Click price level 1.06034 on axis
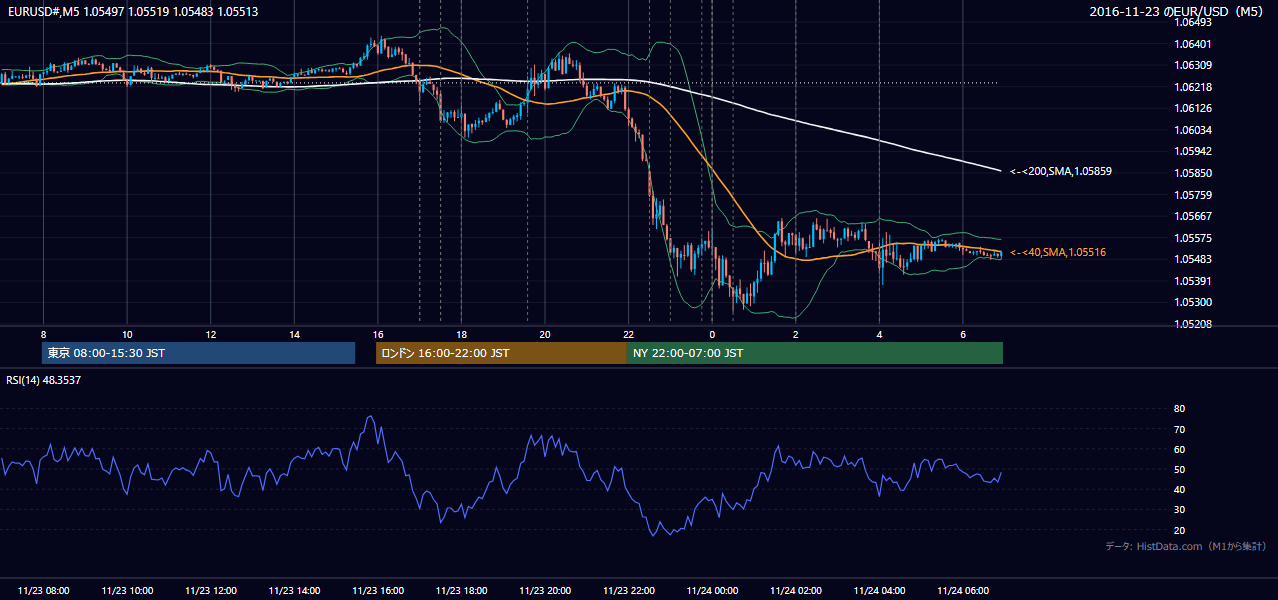Viewport: 1278px width, 600px height. coord(1193,130)
